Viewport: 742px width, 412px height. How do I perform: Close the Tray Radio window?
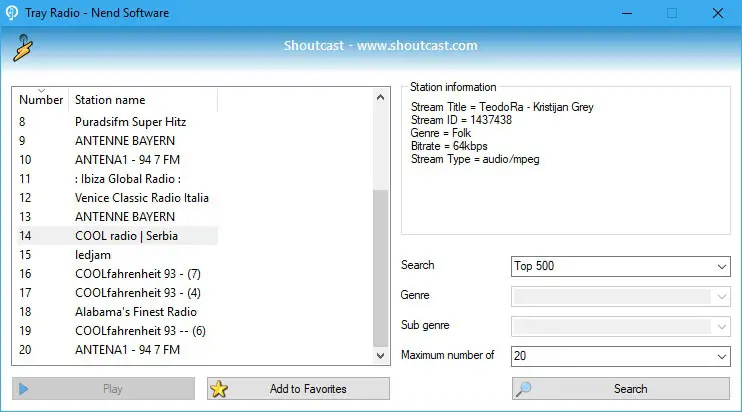coord(718,13)
